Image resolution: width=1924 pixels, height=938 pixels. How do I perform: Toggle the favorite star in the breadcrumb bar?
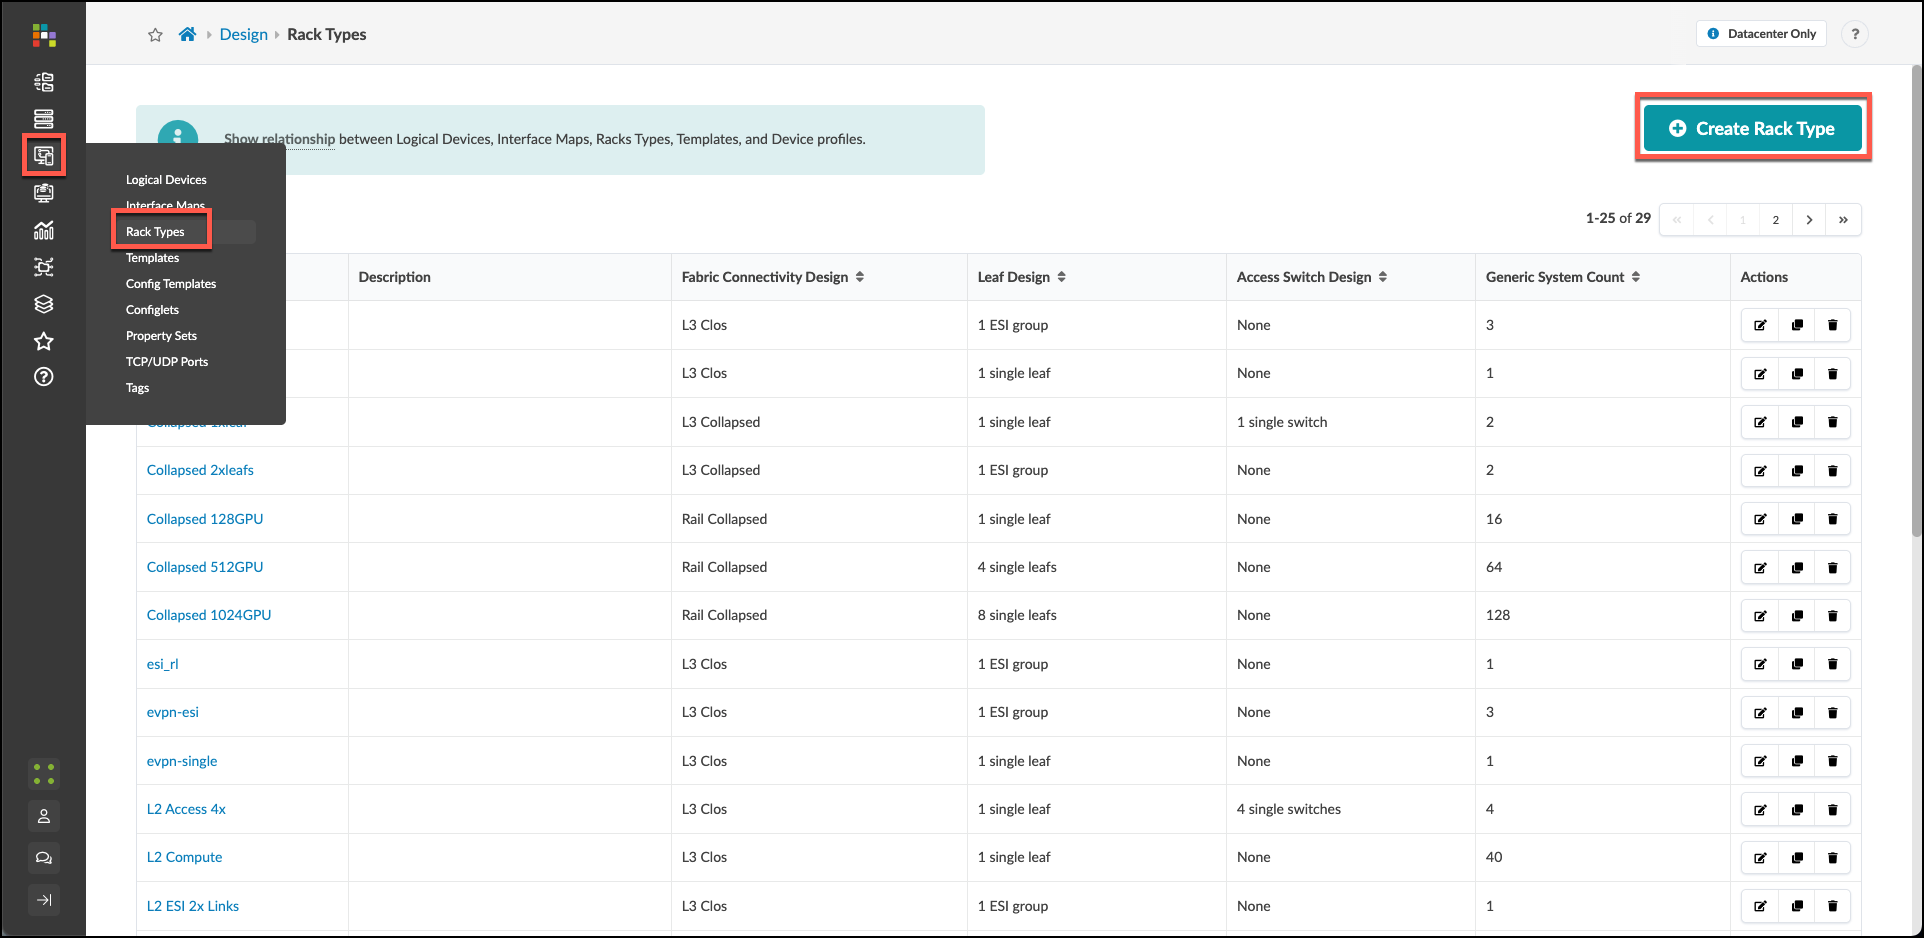tap(155, 34)
